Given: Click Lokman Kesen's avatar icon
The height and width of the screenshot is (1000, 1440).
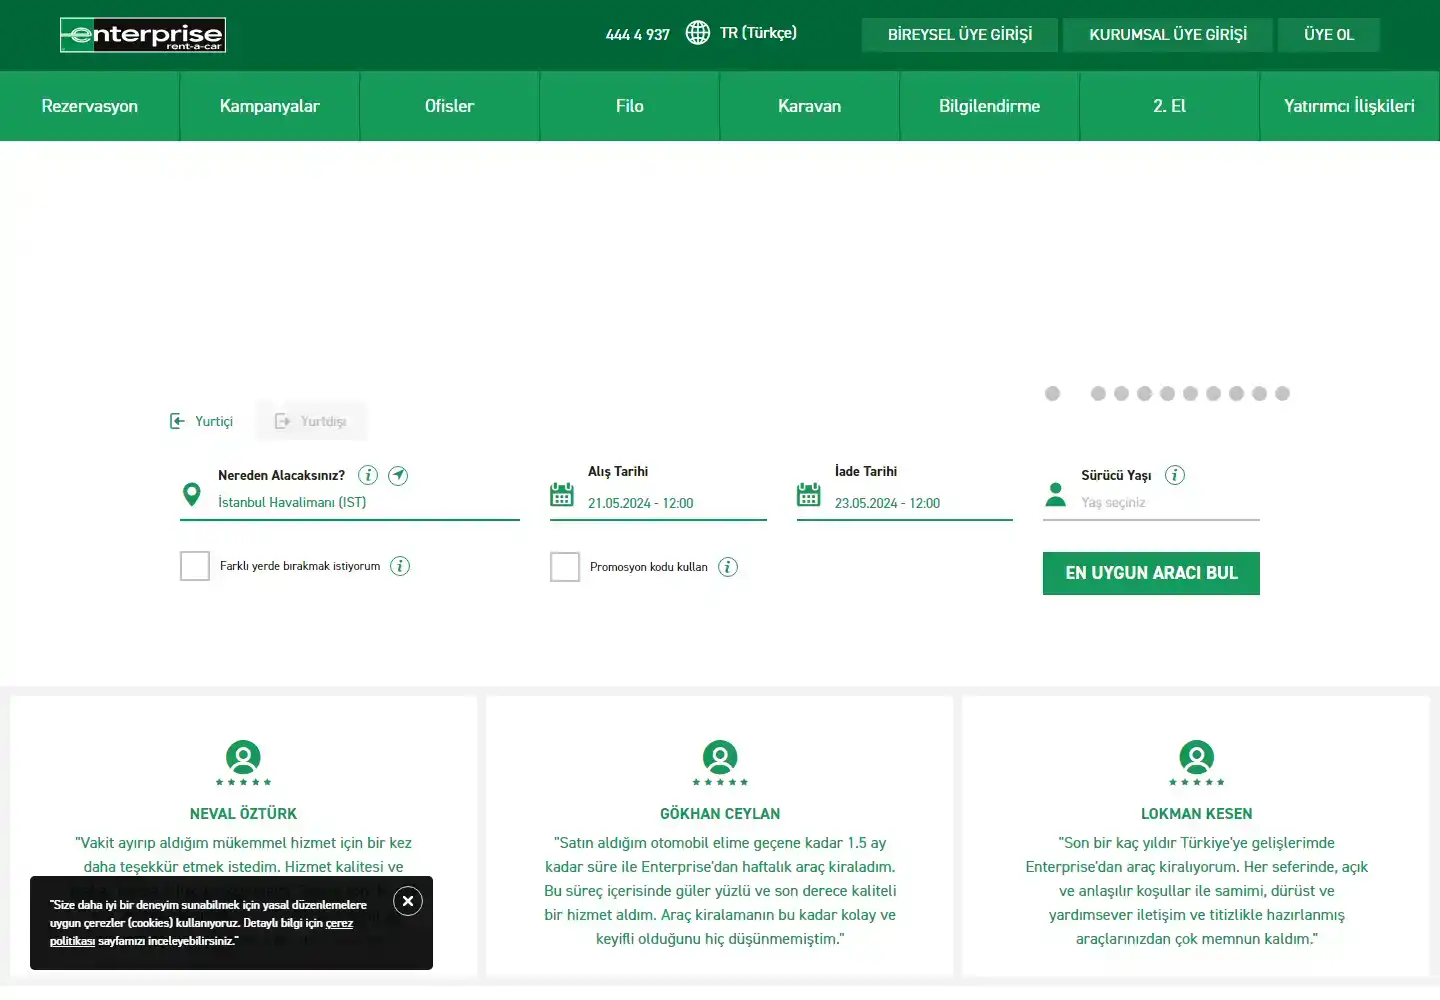Looking at the screenshot, I should point(1197,757).
